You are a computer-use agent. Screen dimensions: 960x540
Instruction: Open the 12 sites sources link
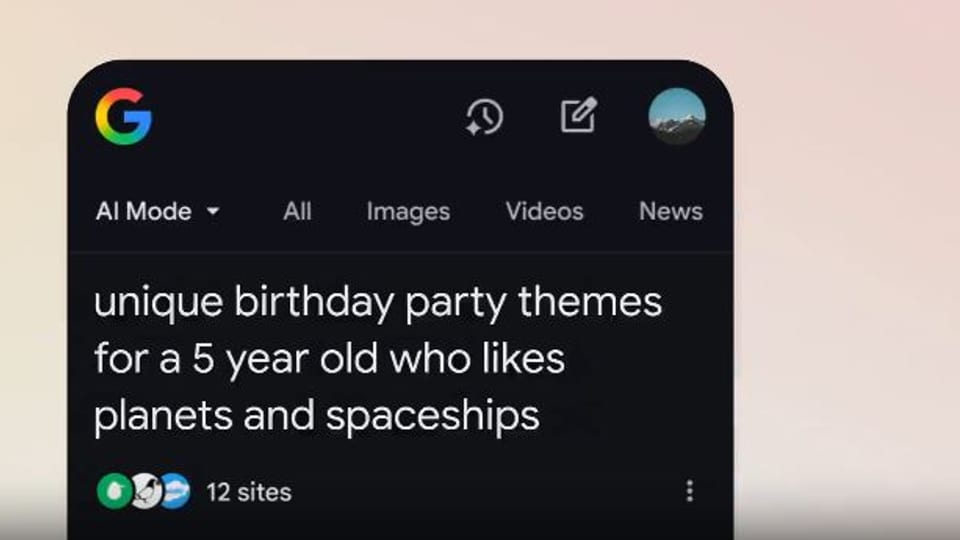(x=249, y=492)
